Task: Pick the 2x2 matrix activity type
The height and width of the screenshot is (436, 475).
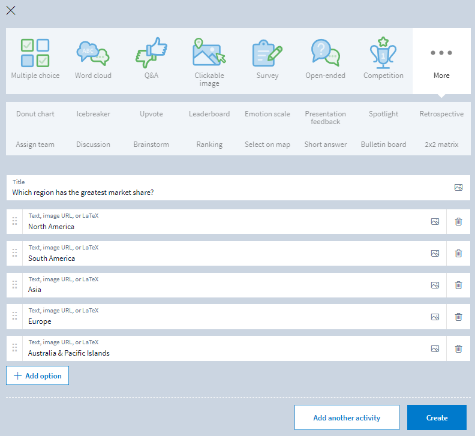Action: tap(441, 144)
